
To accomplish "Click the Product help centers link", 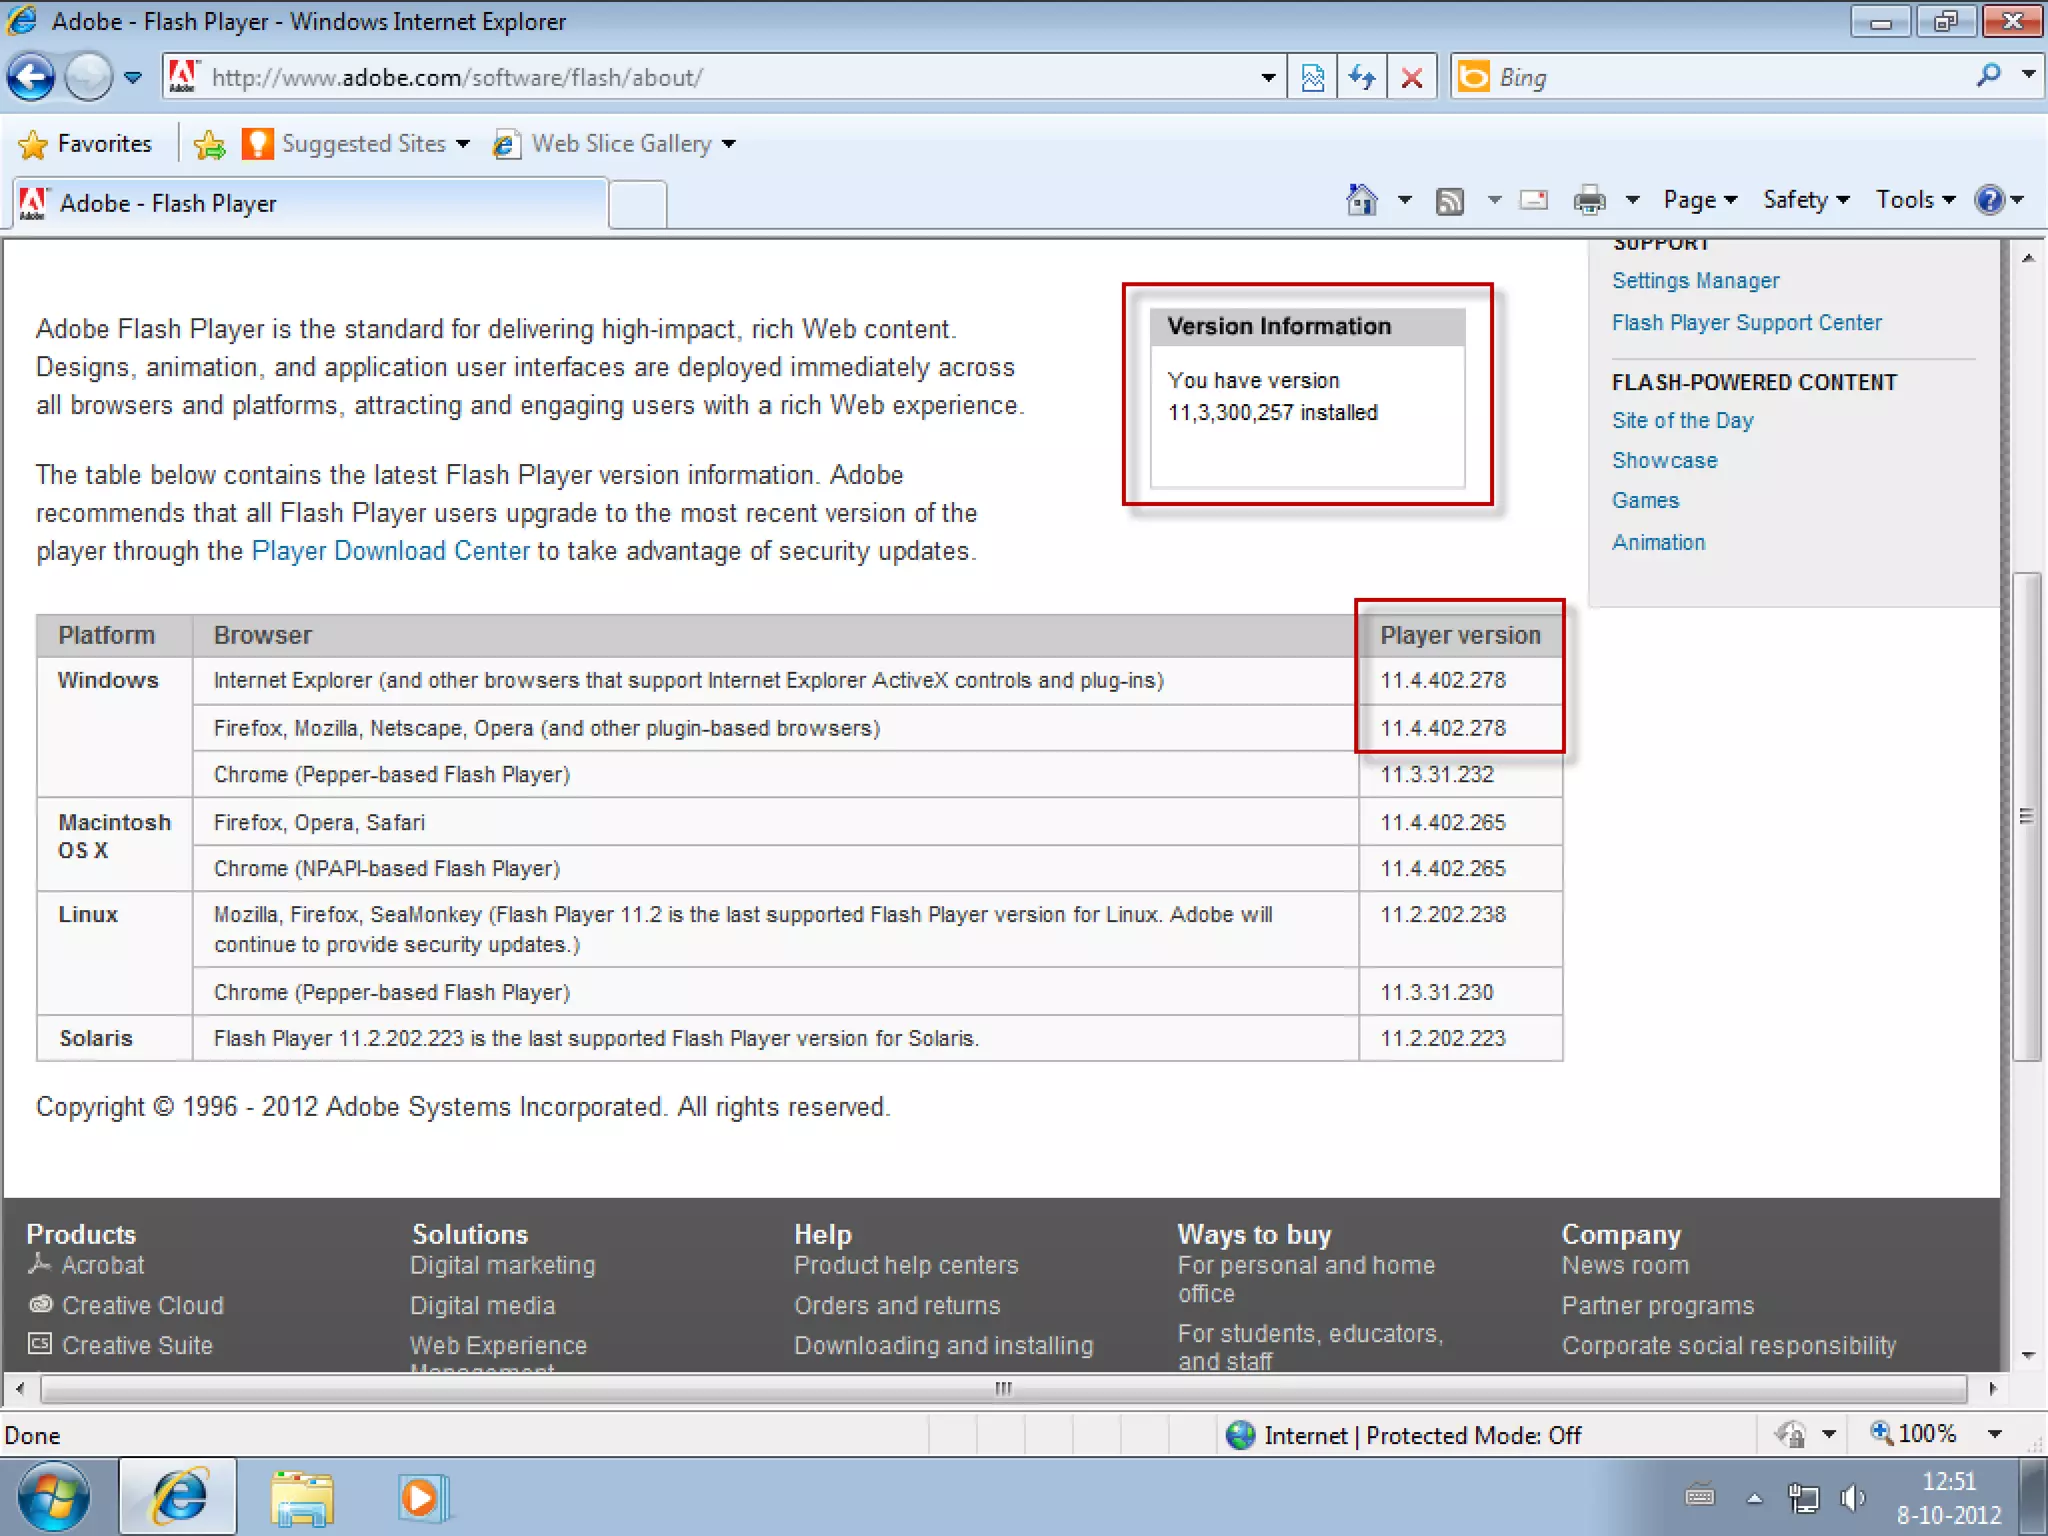I will [906, 1266].
